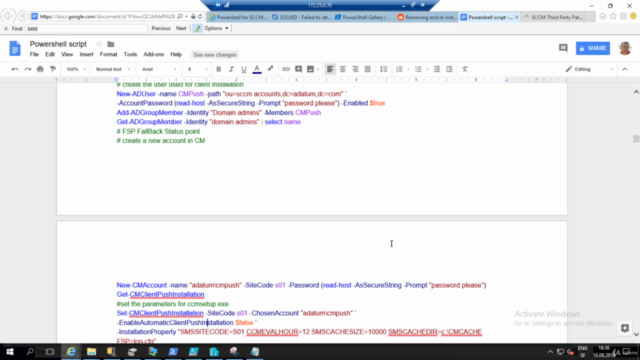Open comments history icon
The width and height of the screenshot is (640, 360).
point(563,48)
